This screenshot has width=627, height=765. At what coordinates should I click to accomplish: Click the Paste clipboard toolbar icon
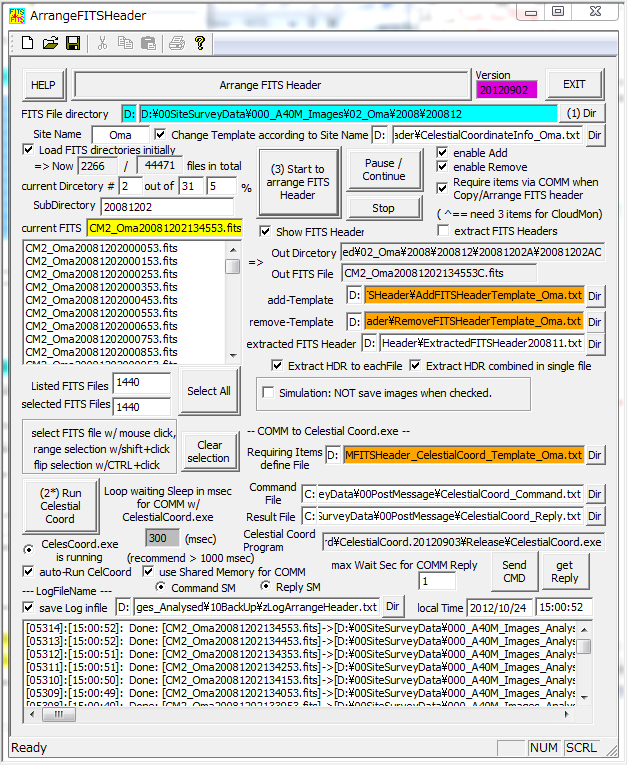click(x=148, y=44)
